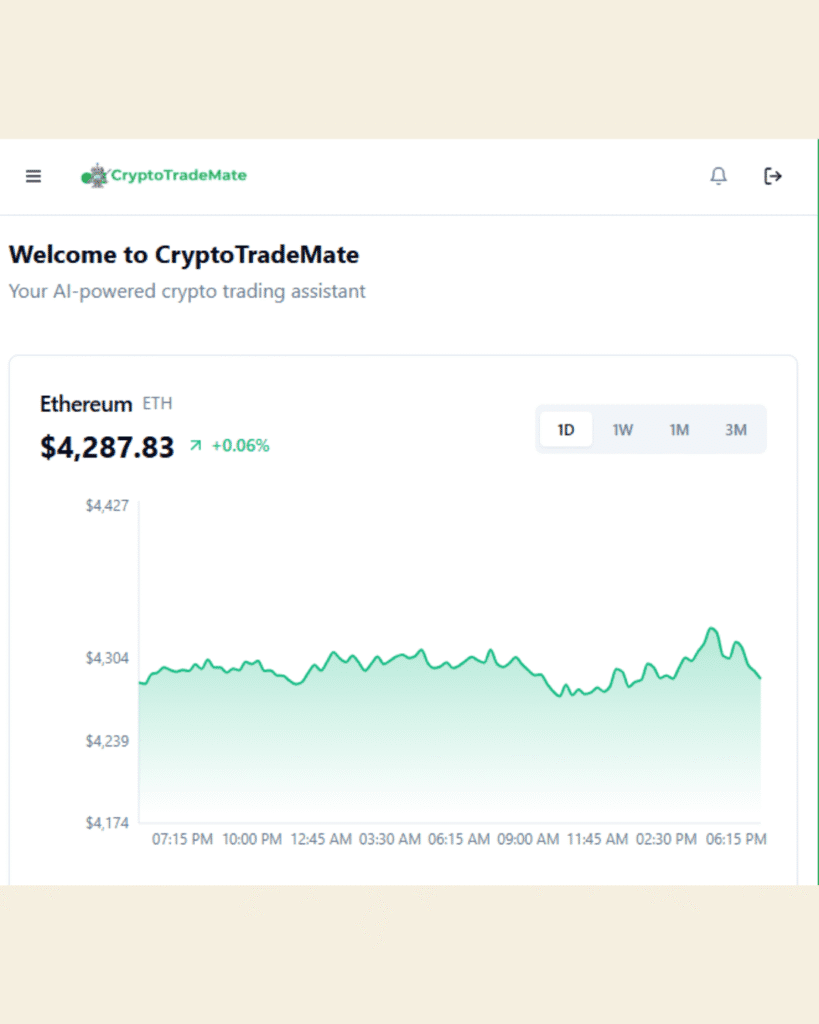Image resolution: width=819 pixels, height=1024 pixels.
Task: Click the logout icon
Action: point(772,176)
